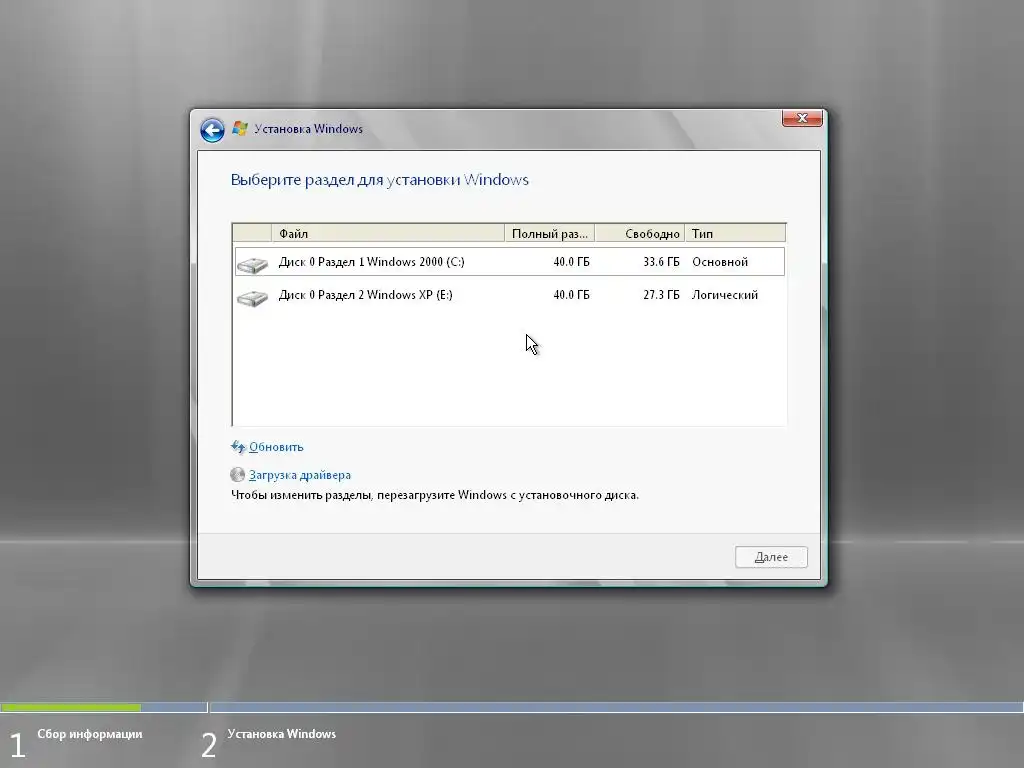Click the 27.3 ГБ free space cell
The height and width of the screenshot is (768, 1024).
[661, 295]
